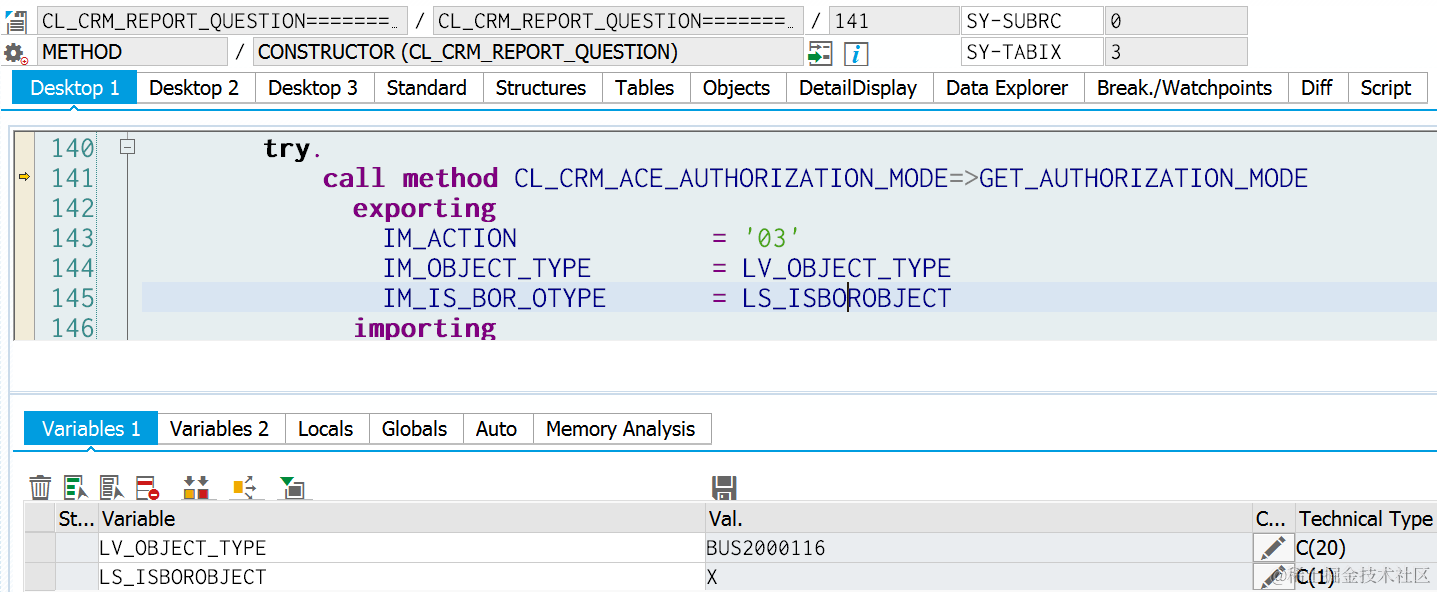The width and height of the screenshot is (1437, 592).
Task: Click the St... column header
Action: point(76,518)
